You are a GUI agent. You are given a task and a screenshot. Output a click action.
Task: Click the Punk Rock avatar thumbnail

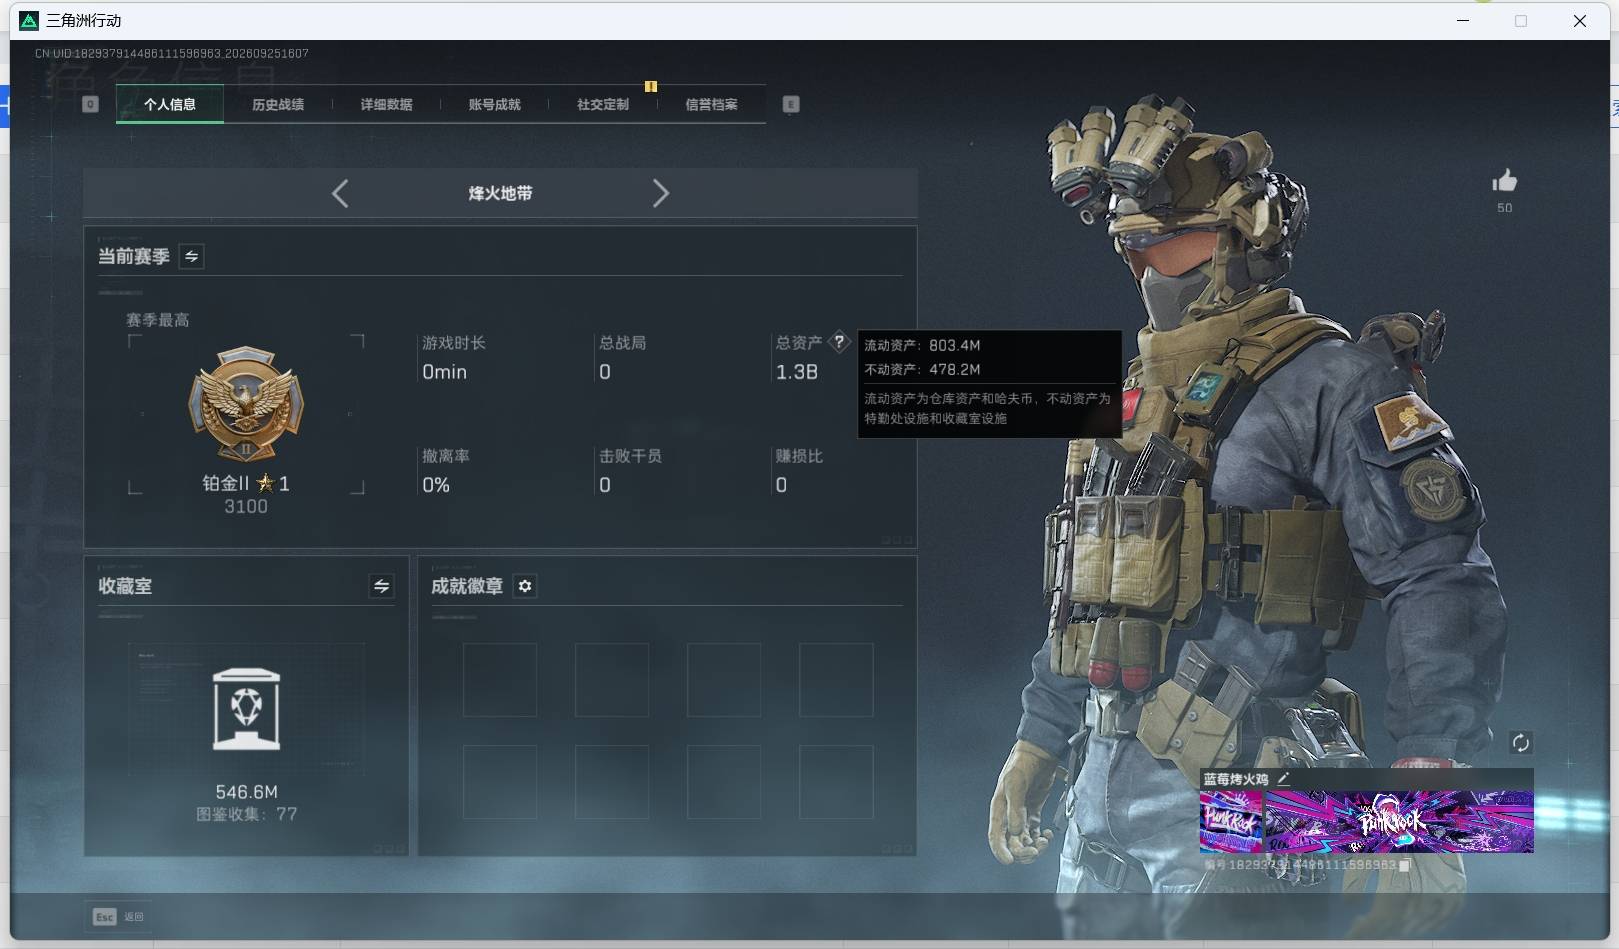tap(1231, 822)
